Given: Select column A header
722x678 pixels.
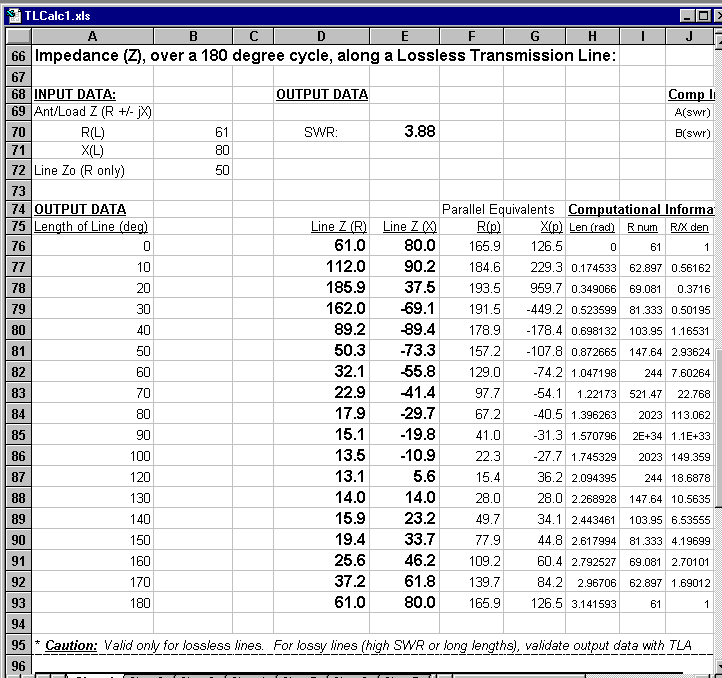Looking at the screenshot, I should pyautogui.click(x=92, y=36).
